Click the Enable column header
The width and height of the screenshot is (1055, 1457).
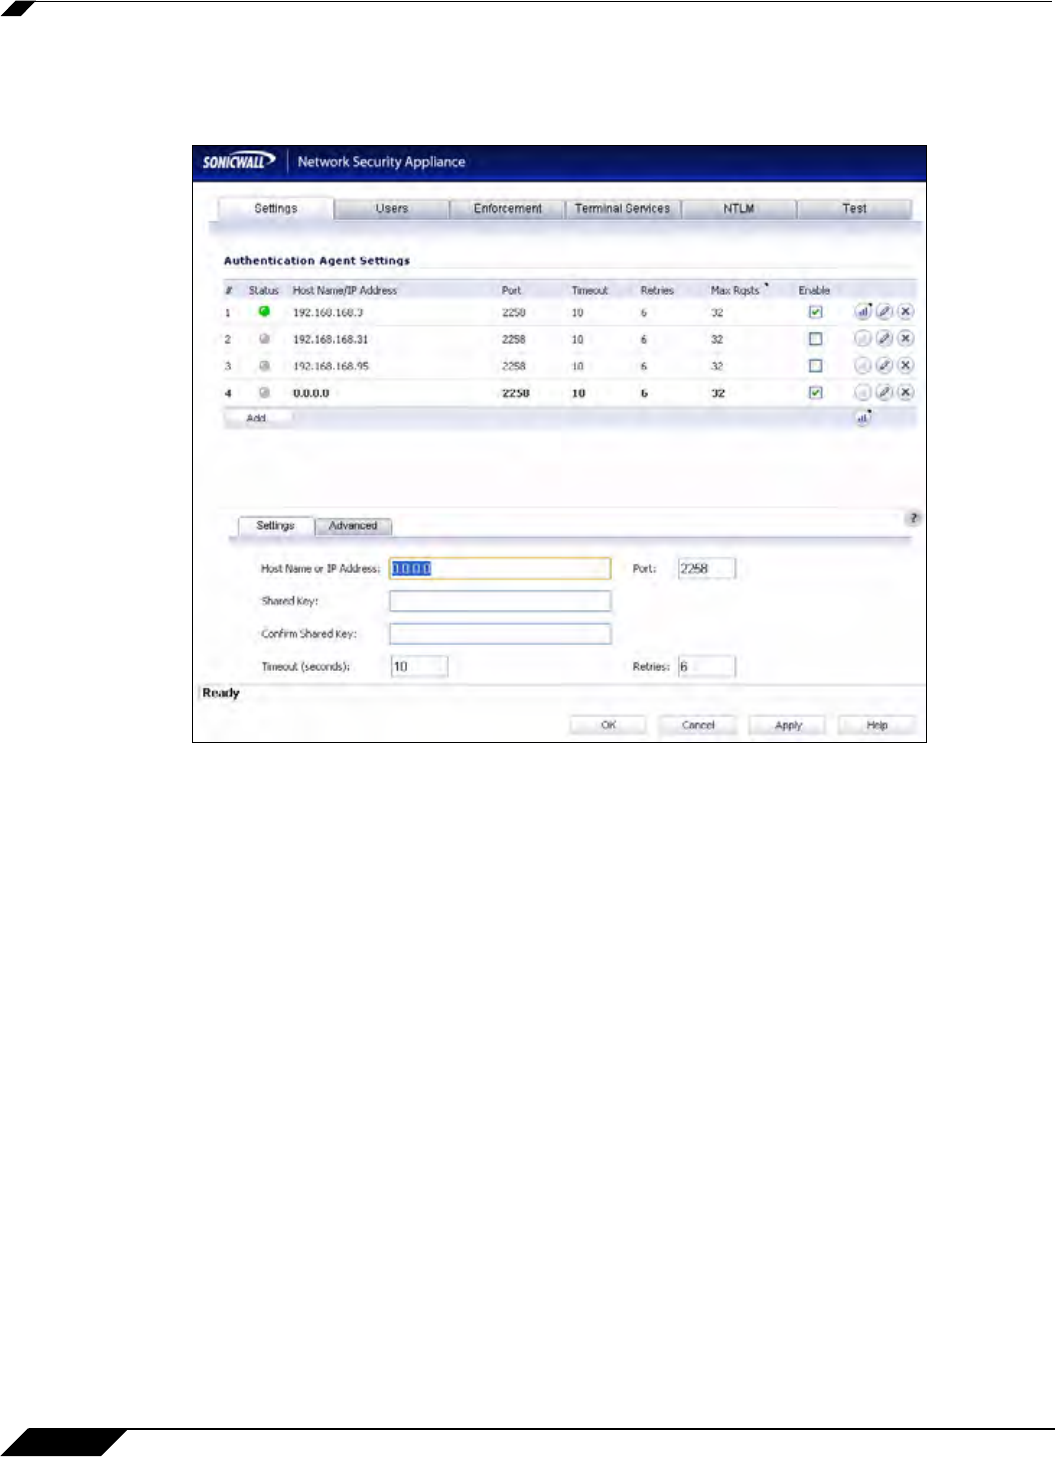pos(814,290)
